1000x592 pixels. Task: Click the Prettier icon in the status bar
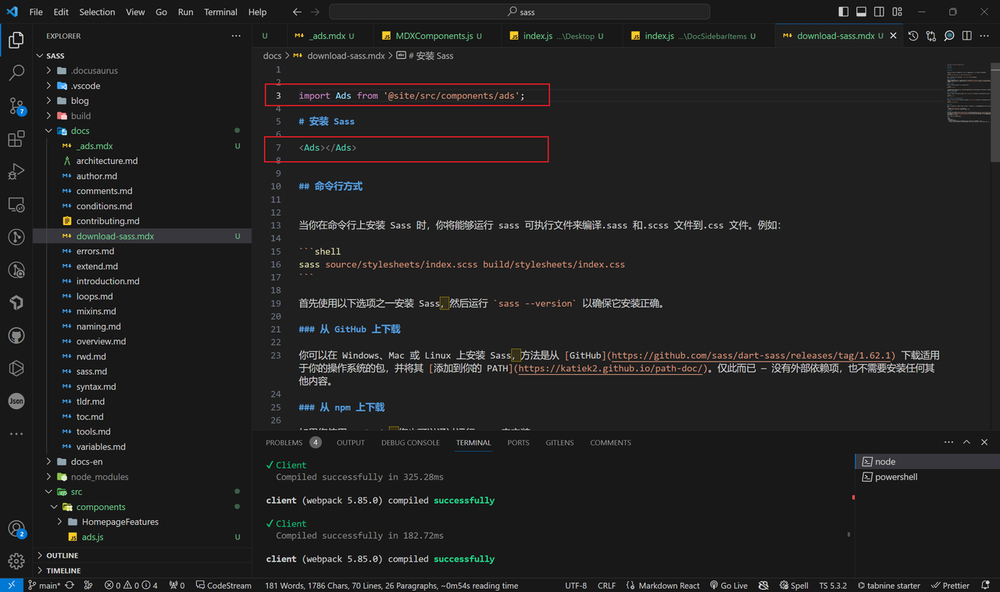tap(950, 585)
